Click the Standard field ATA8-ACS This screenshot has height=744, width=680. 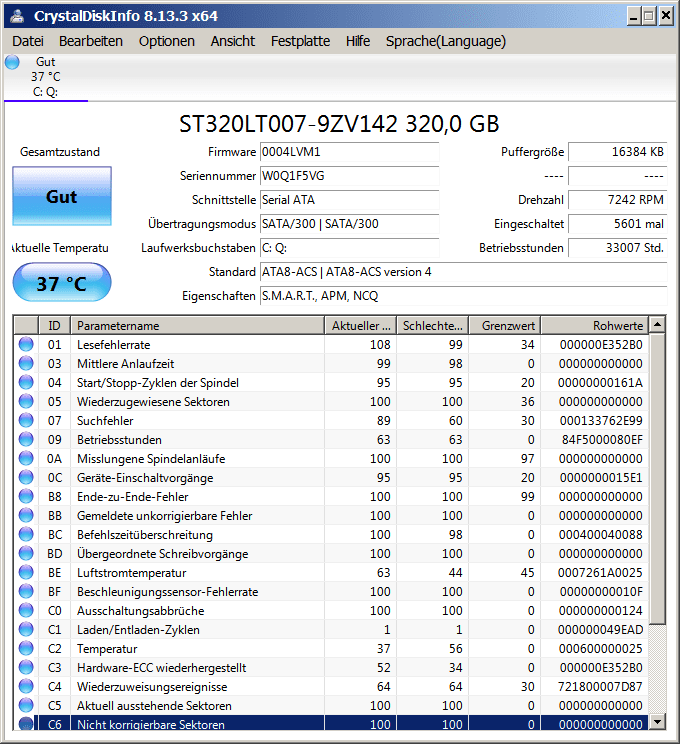click(463, 272)
